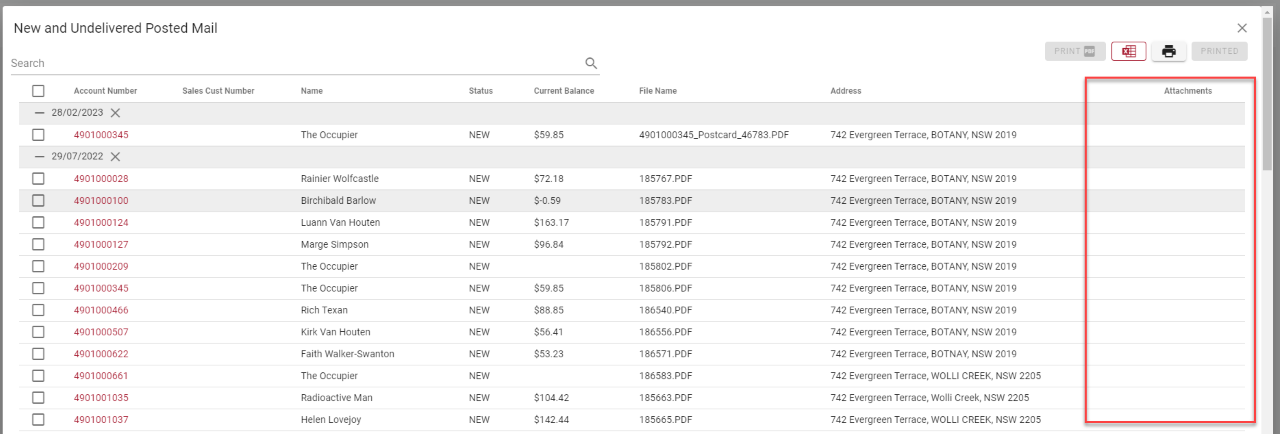The height and width of the screenshot is (434, 1280).
Task: Click into the Search input field
Action: [x=290, y=63]
